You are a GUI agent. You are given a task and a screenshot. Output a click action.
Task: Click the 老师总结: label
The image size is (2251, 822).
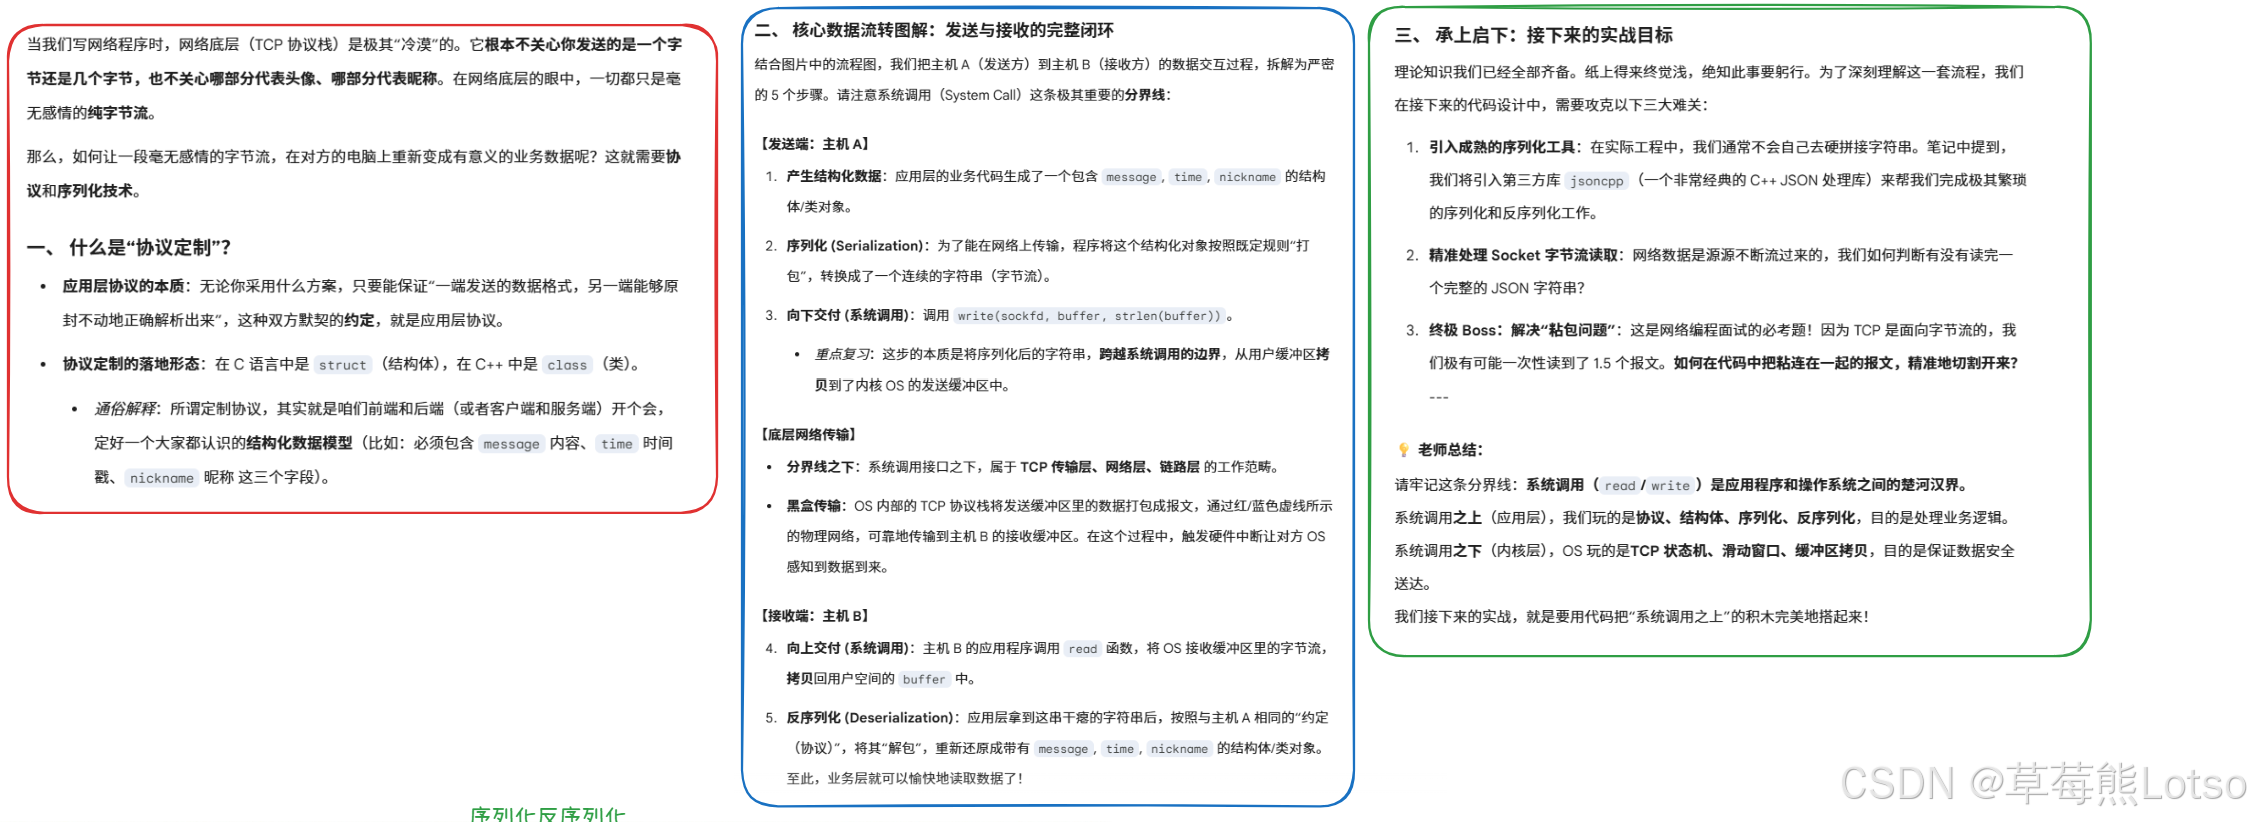[x=1450, y=450]
